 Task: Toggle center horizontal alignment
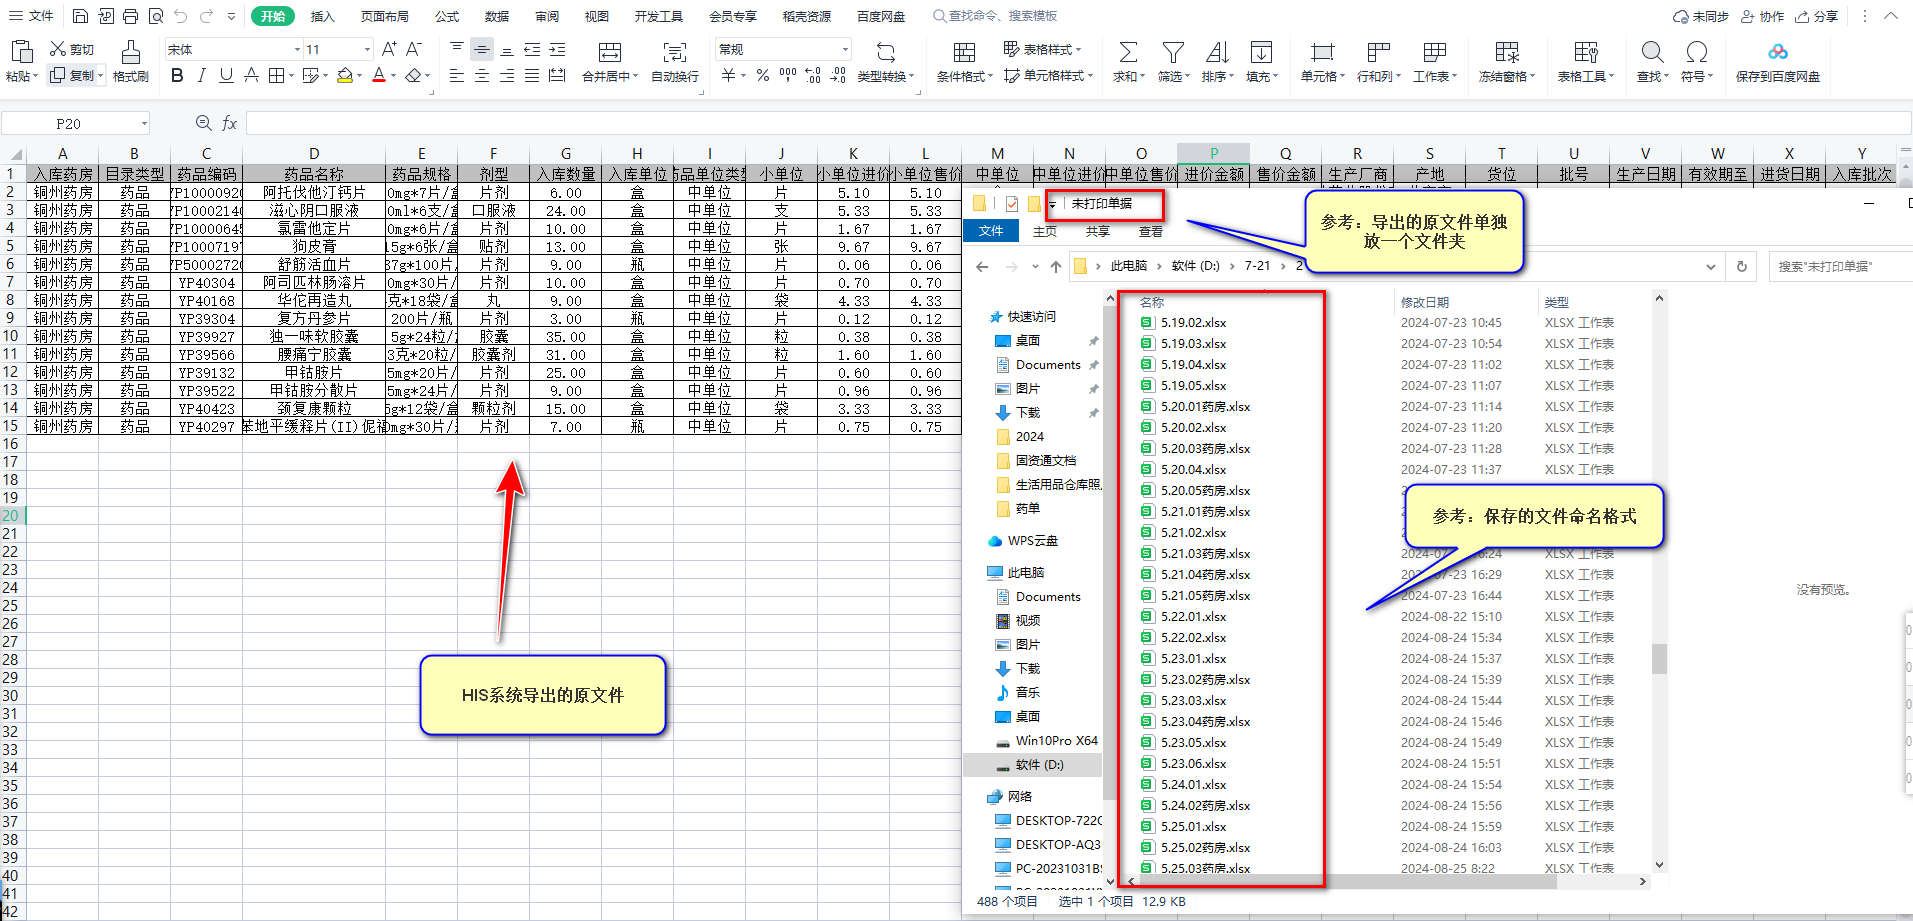tap(482, 75)
